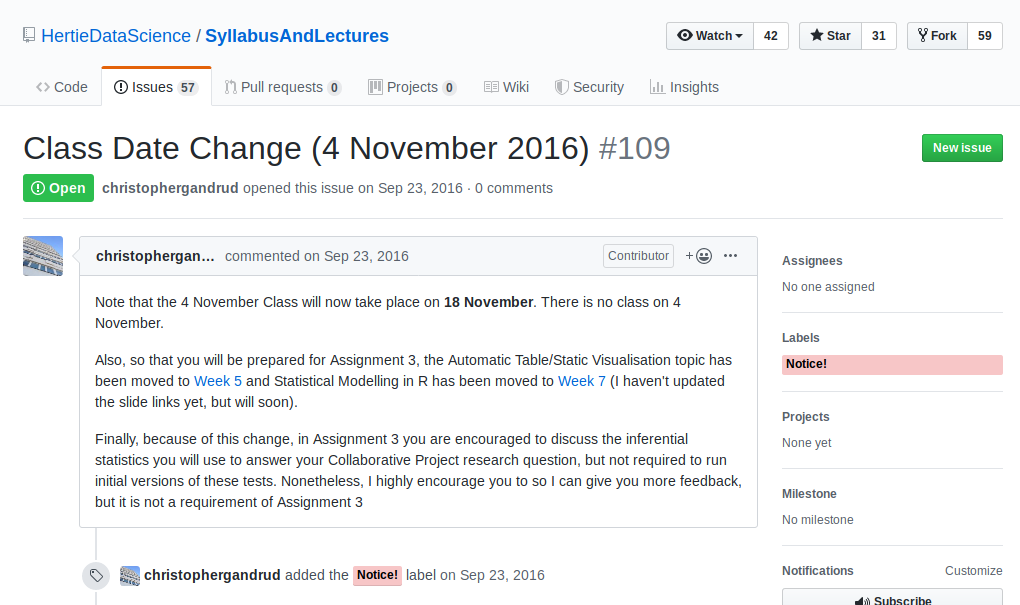Add emoji reaction to the comment
Screen dimensions: 1020x605
point(698,256)
